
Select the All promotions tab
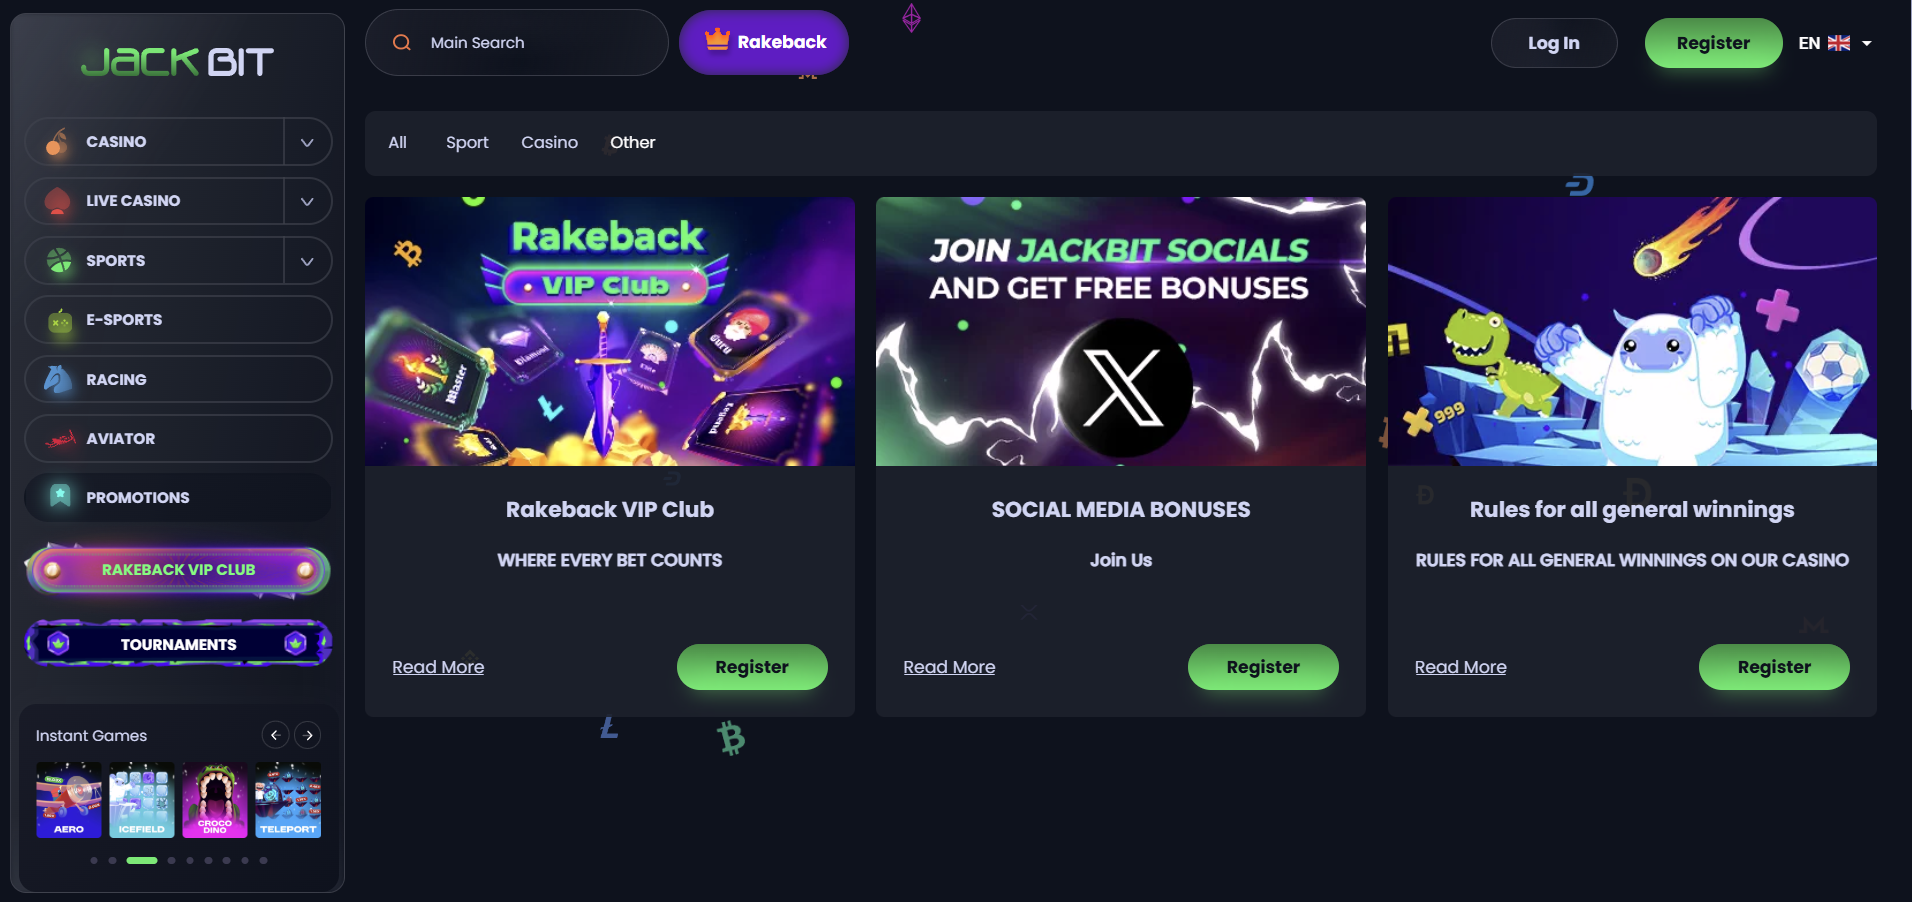[397, 143]
